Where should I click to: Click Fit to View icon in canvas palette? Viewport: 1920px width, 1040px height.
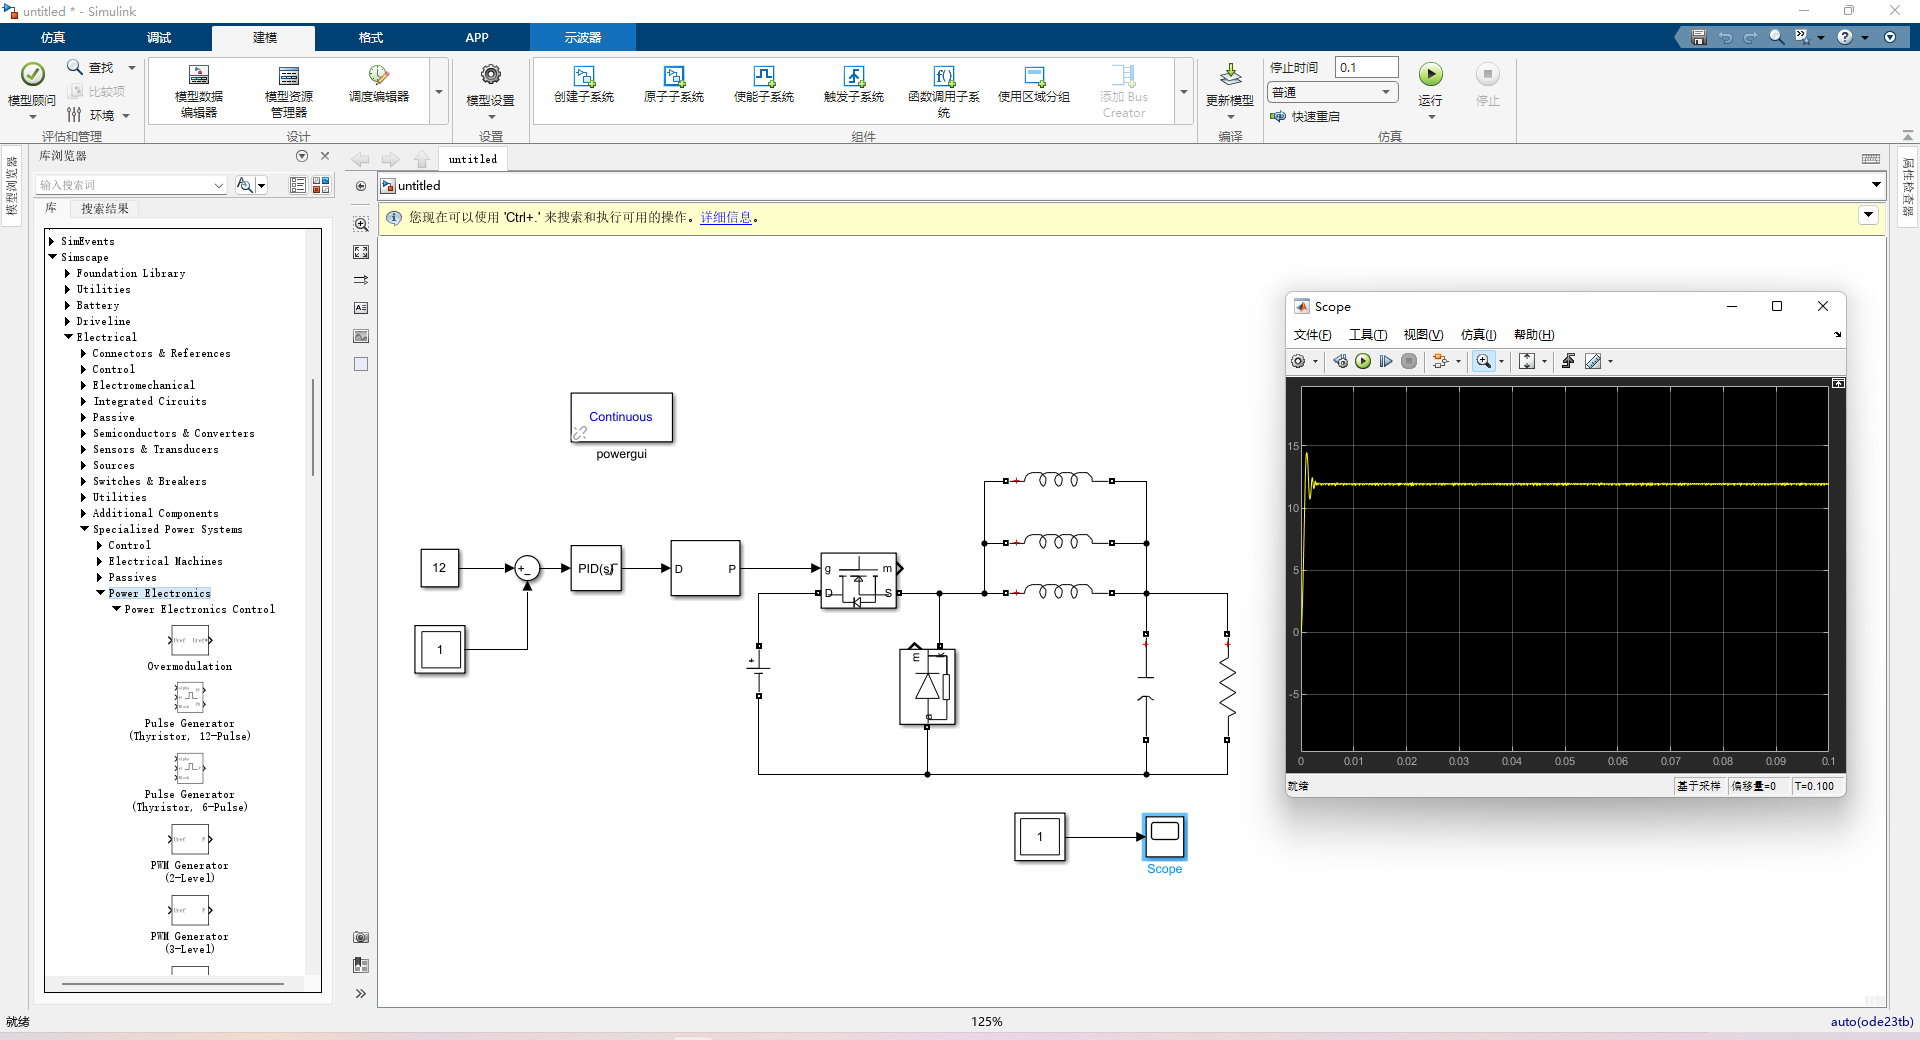coord(361,252)
